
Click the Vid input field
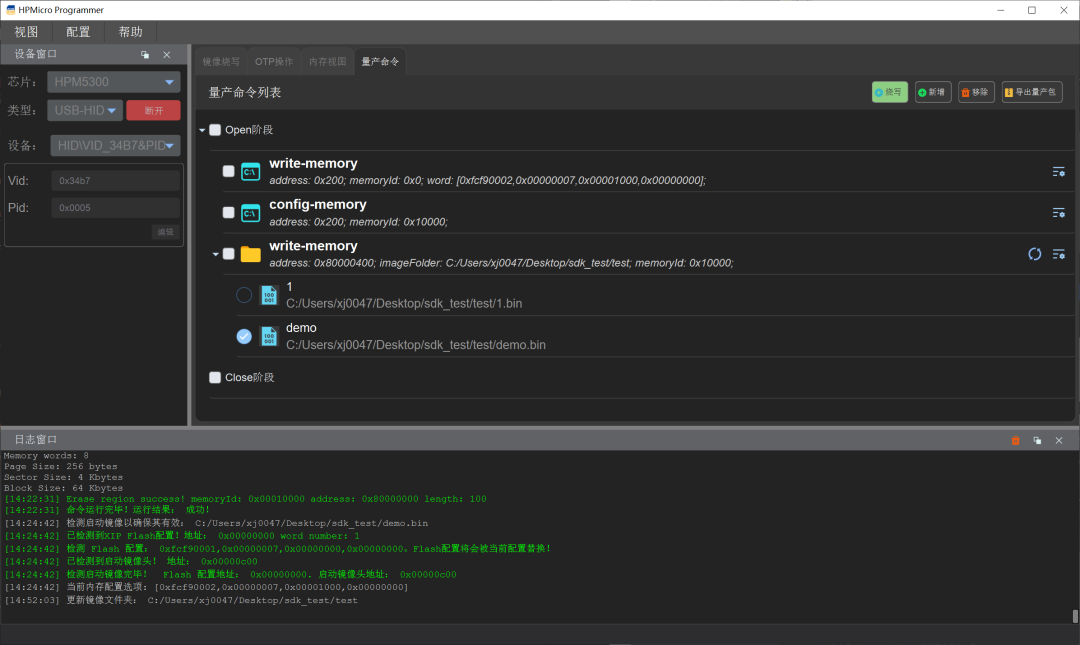[115, 181]
